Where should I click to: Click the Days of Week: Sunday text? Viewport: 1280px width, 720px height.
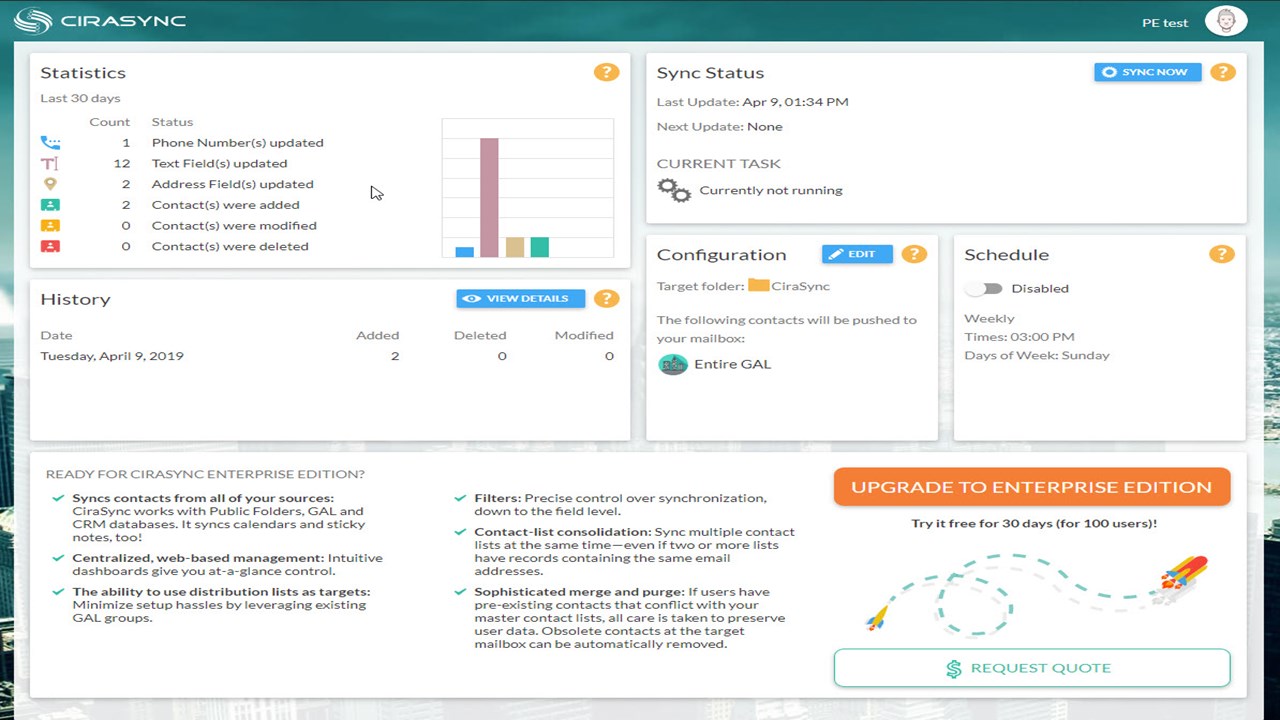click(x=1036, y=355)
